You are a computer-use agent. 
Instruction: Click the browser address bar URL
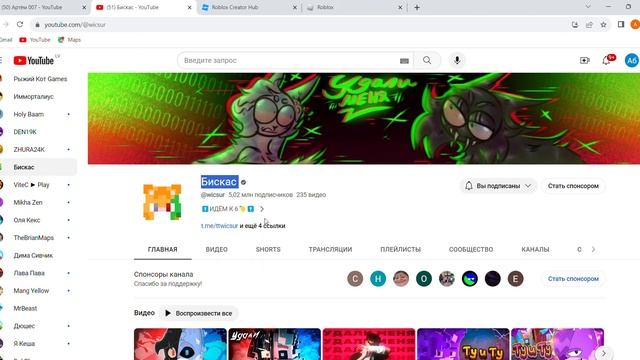coord(75,24)
